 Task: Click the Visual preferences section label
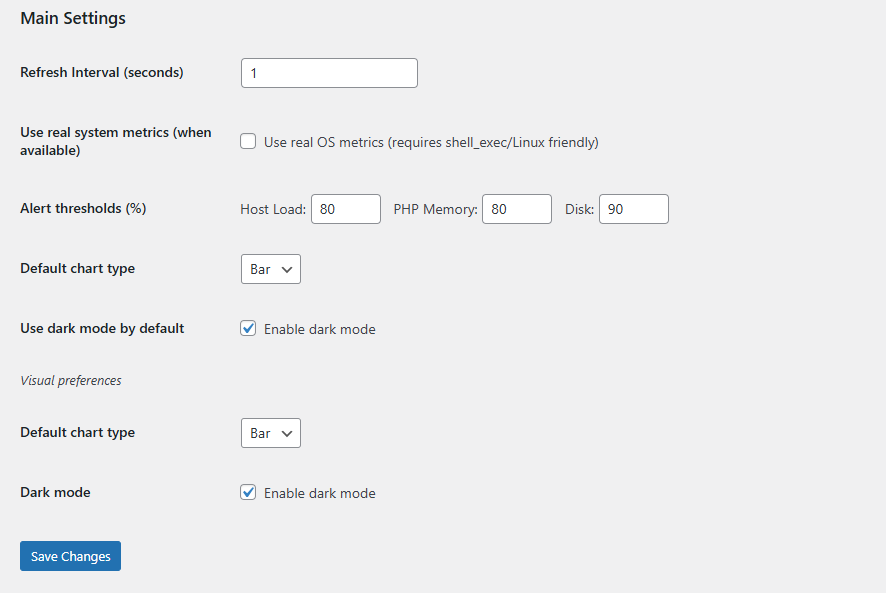[71, 380]
